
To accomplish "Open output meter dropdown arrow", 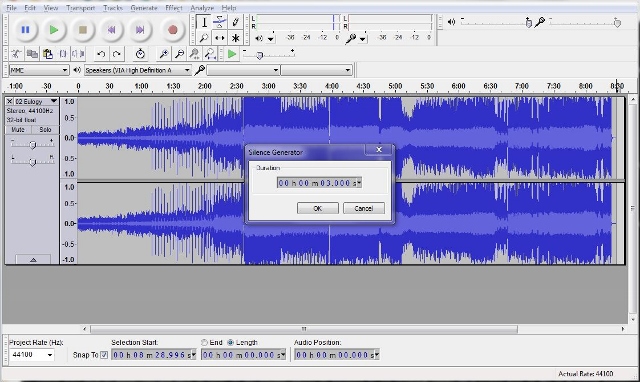I will (x=271, y=39).
